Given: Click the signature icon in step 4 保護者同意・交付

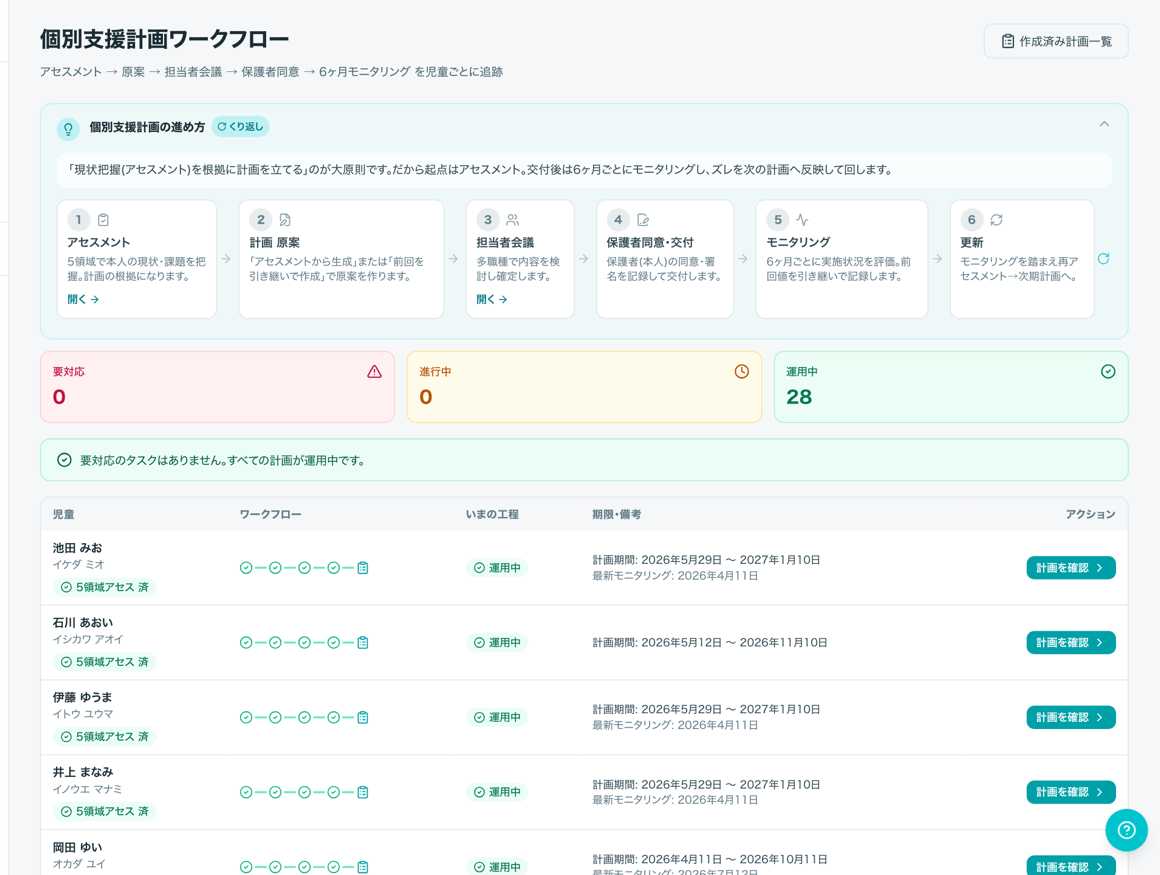Looking at the screenshot, I should (643, 220).
